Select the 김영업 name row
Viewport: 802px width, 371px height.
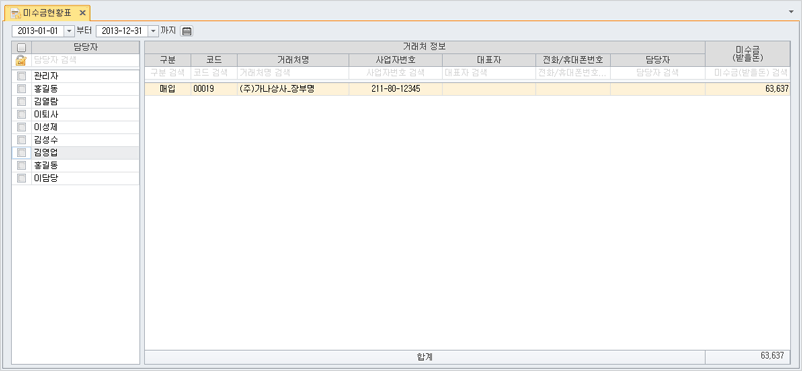click(x=85, y=153)
